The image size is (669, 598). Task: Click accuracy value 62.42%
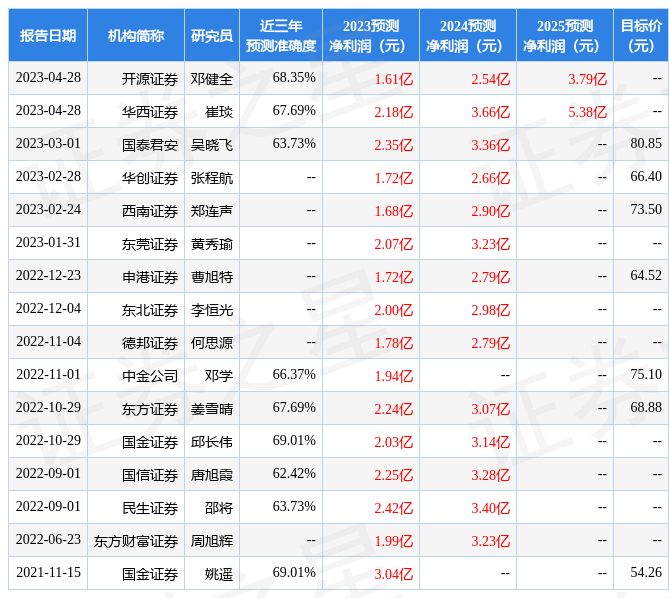[294, 473]
